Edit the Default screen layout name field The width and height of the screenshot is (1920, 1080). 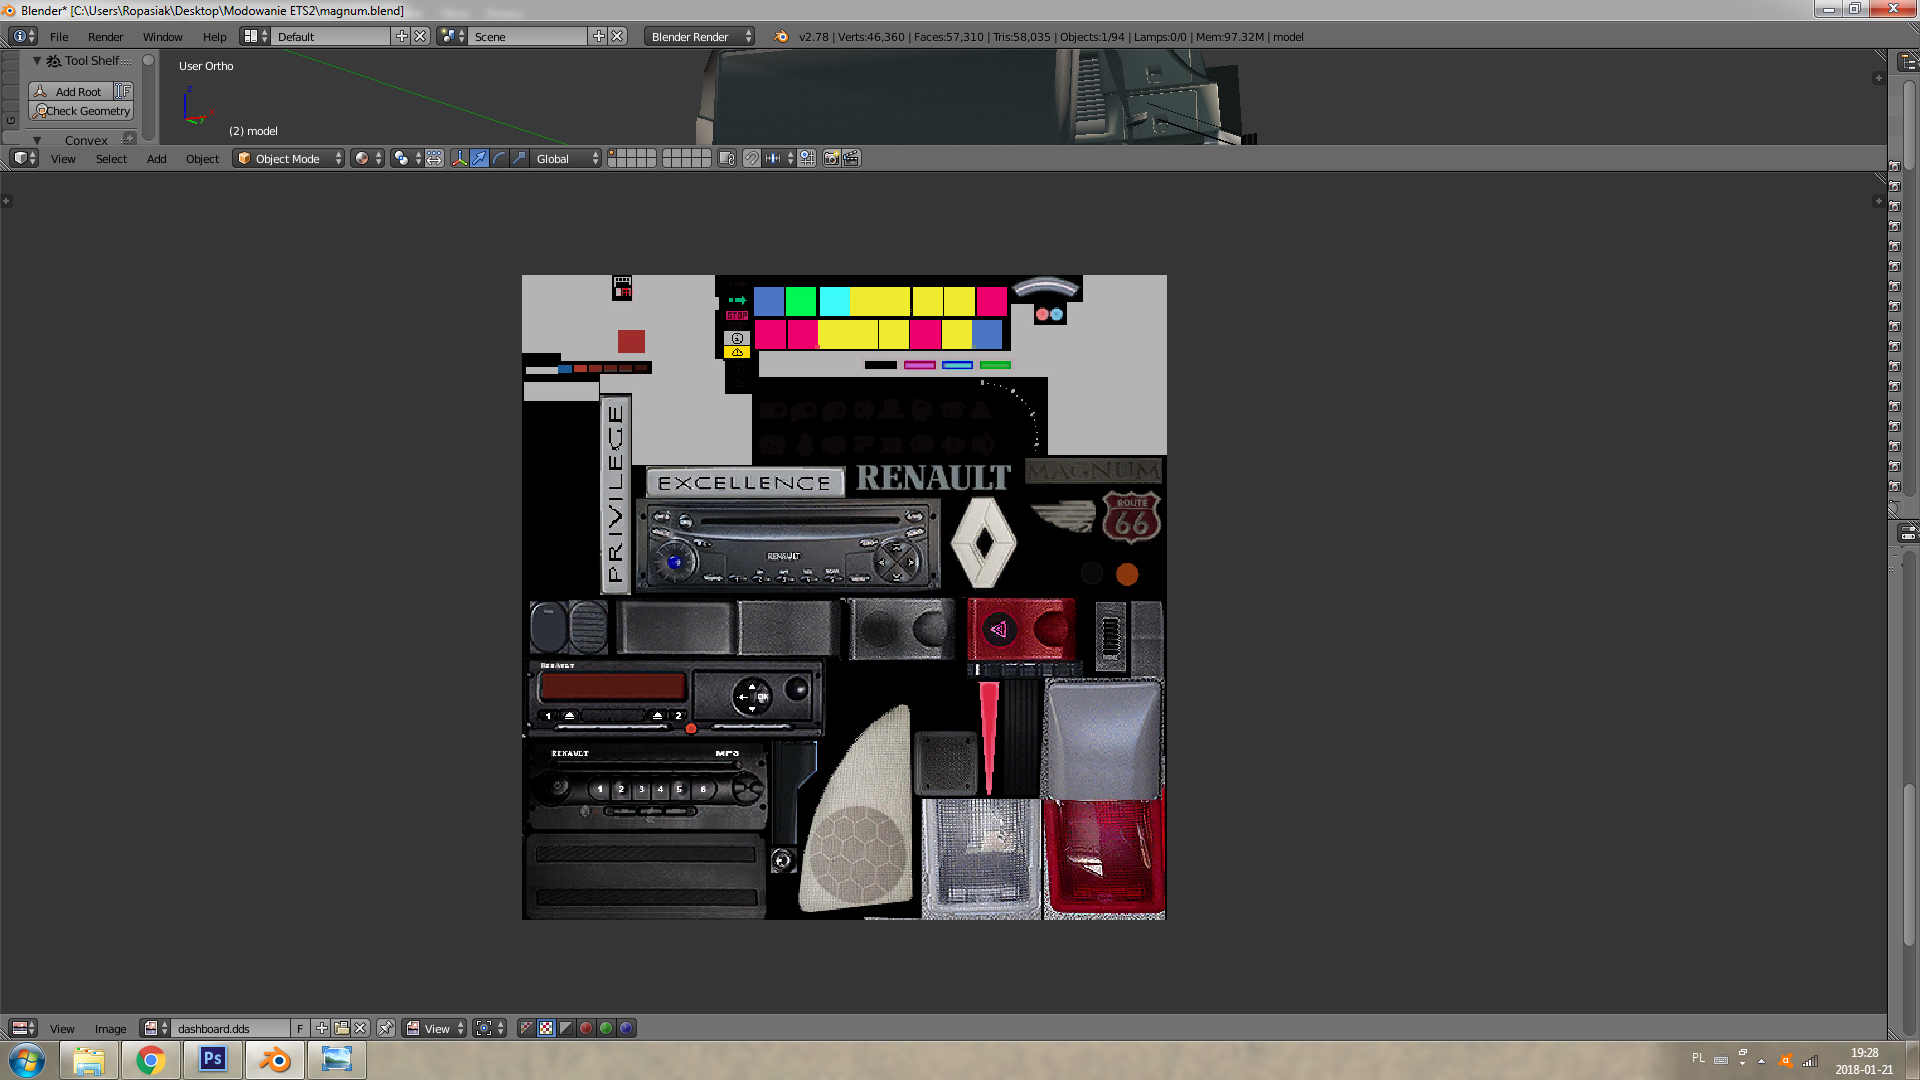pyautogui.click(x=331, y=37)
